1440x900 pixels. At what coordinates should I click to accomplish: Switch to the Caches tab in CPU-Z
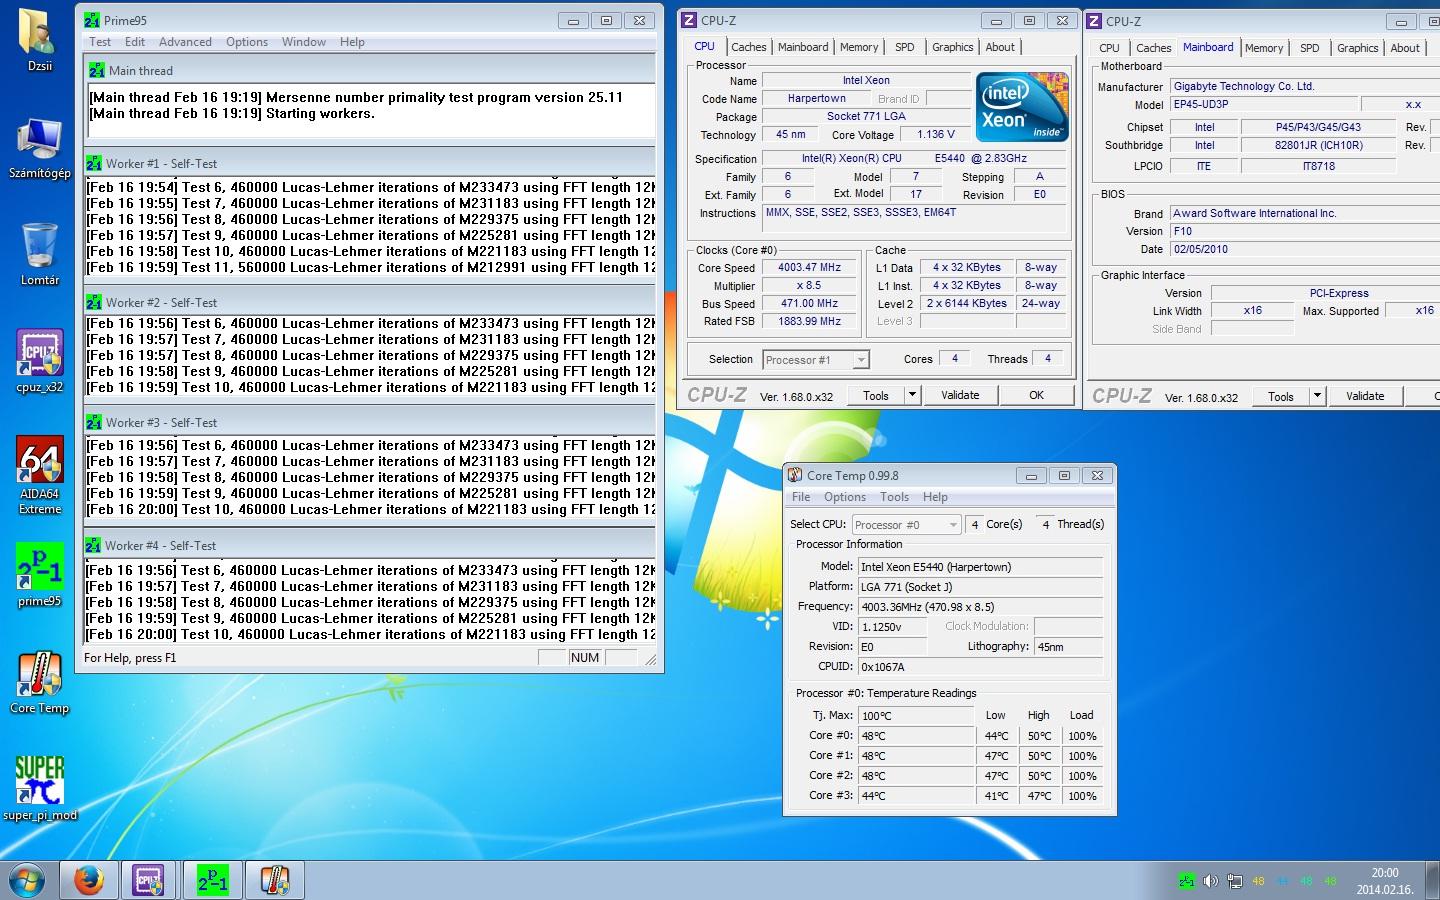pos(748,47)
